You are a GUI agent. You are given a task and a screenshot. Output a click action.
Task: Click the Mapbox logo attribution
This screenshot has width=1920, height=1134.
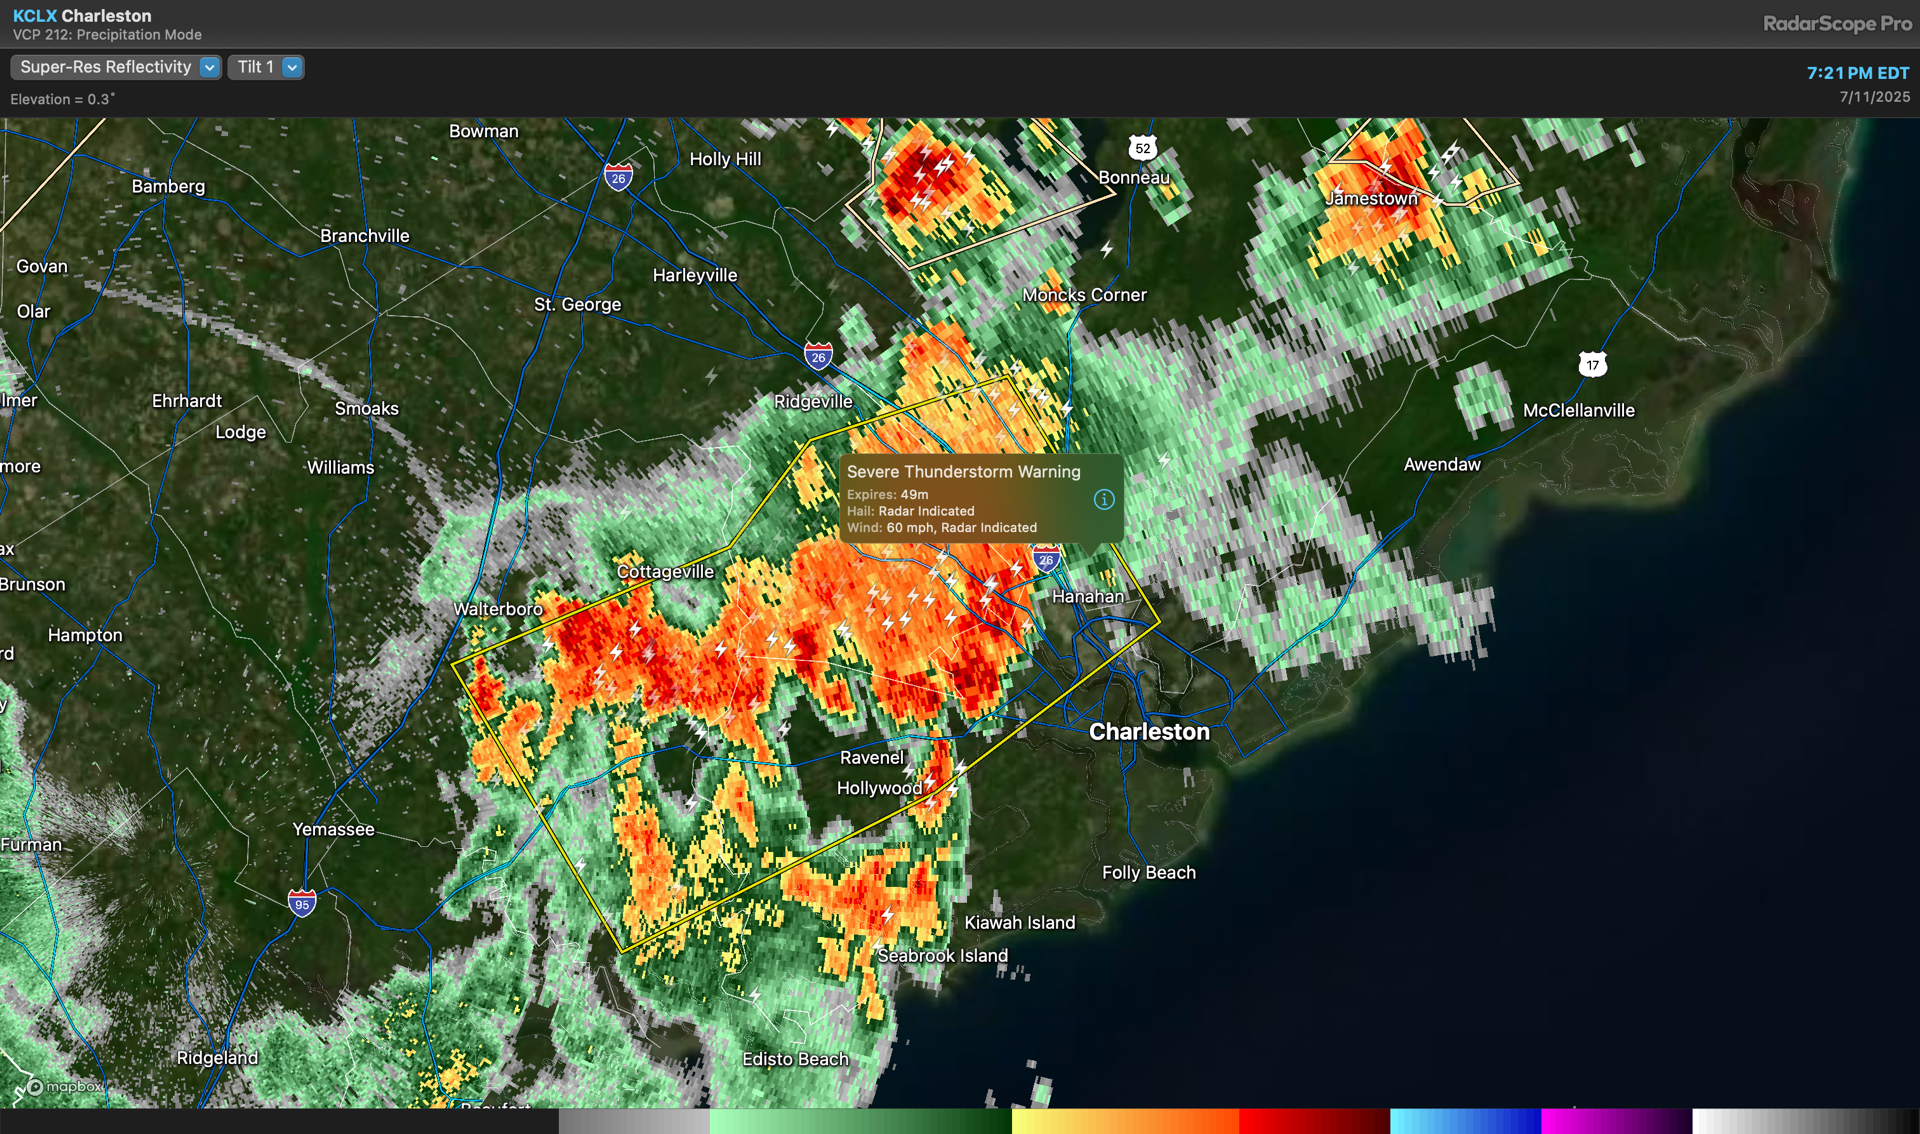pyautogui.click(x=65, y=1087)
